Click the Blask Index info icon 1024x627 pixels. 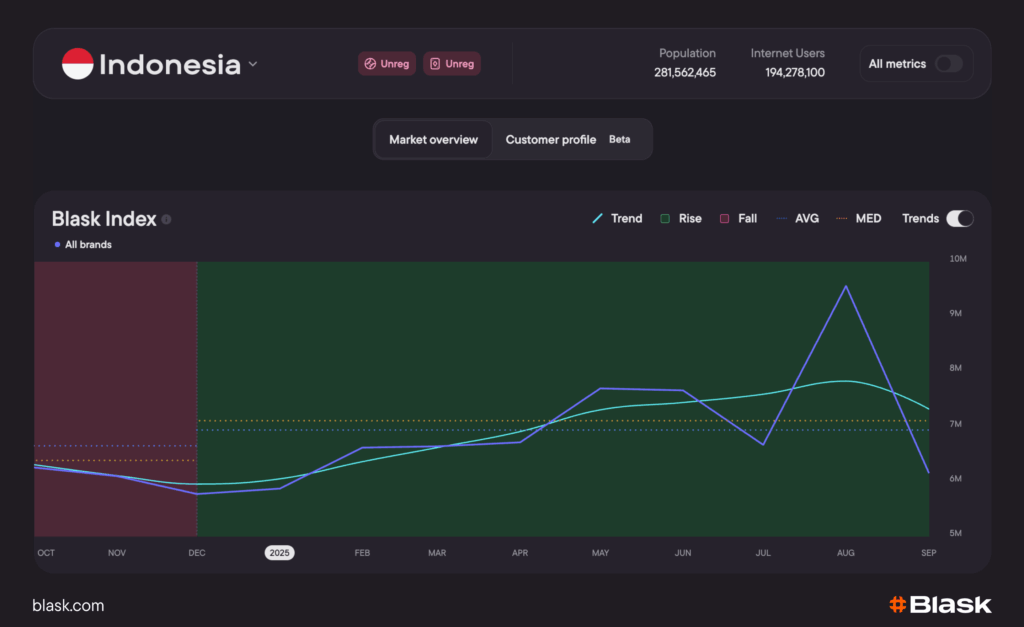coord(166,219)
